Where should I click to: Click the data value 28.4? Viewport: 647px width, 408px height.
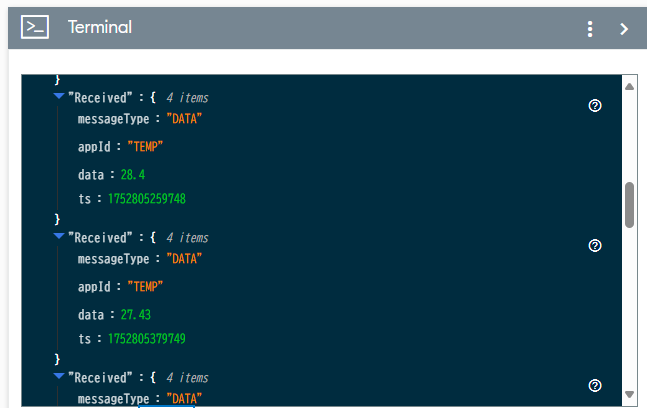[x=133, y=175]
